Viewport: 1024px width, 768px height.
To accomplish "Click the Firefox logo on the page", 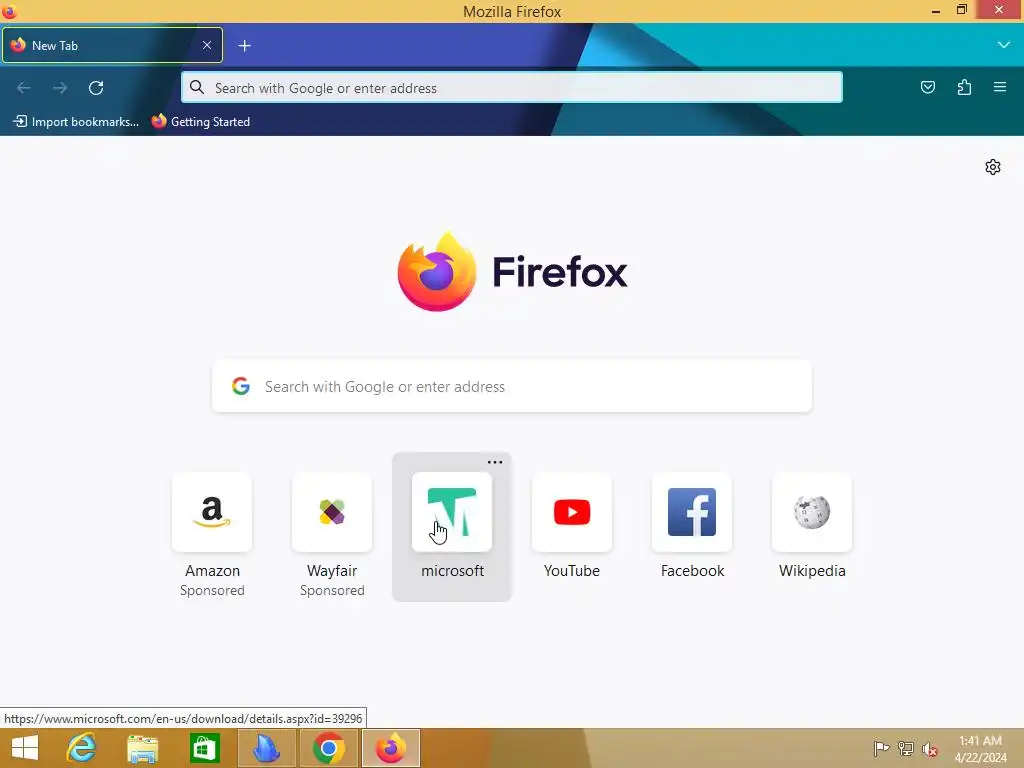I will [x=437, y=272].
